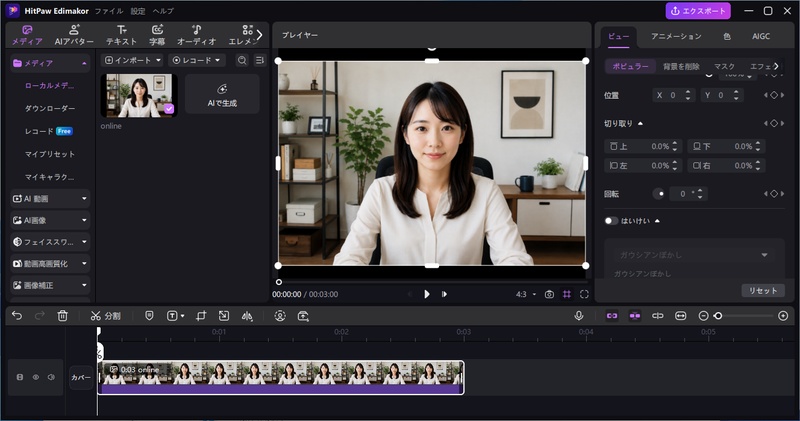The image size is (800, 421).
Task: Collapse the 切り取り section
Action: click(640, 123)
